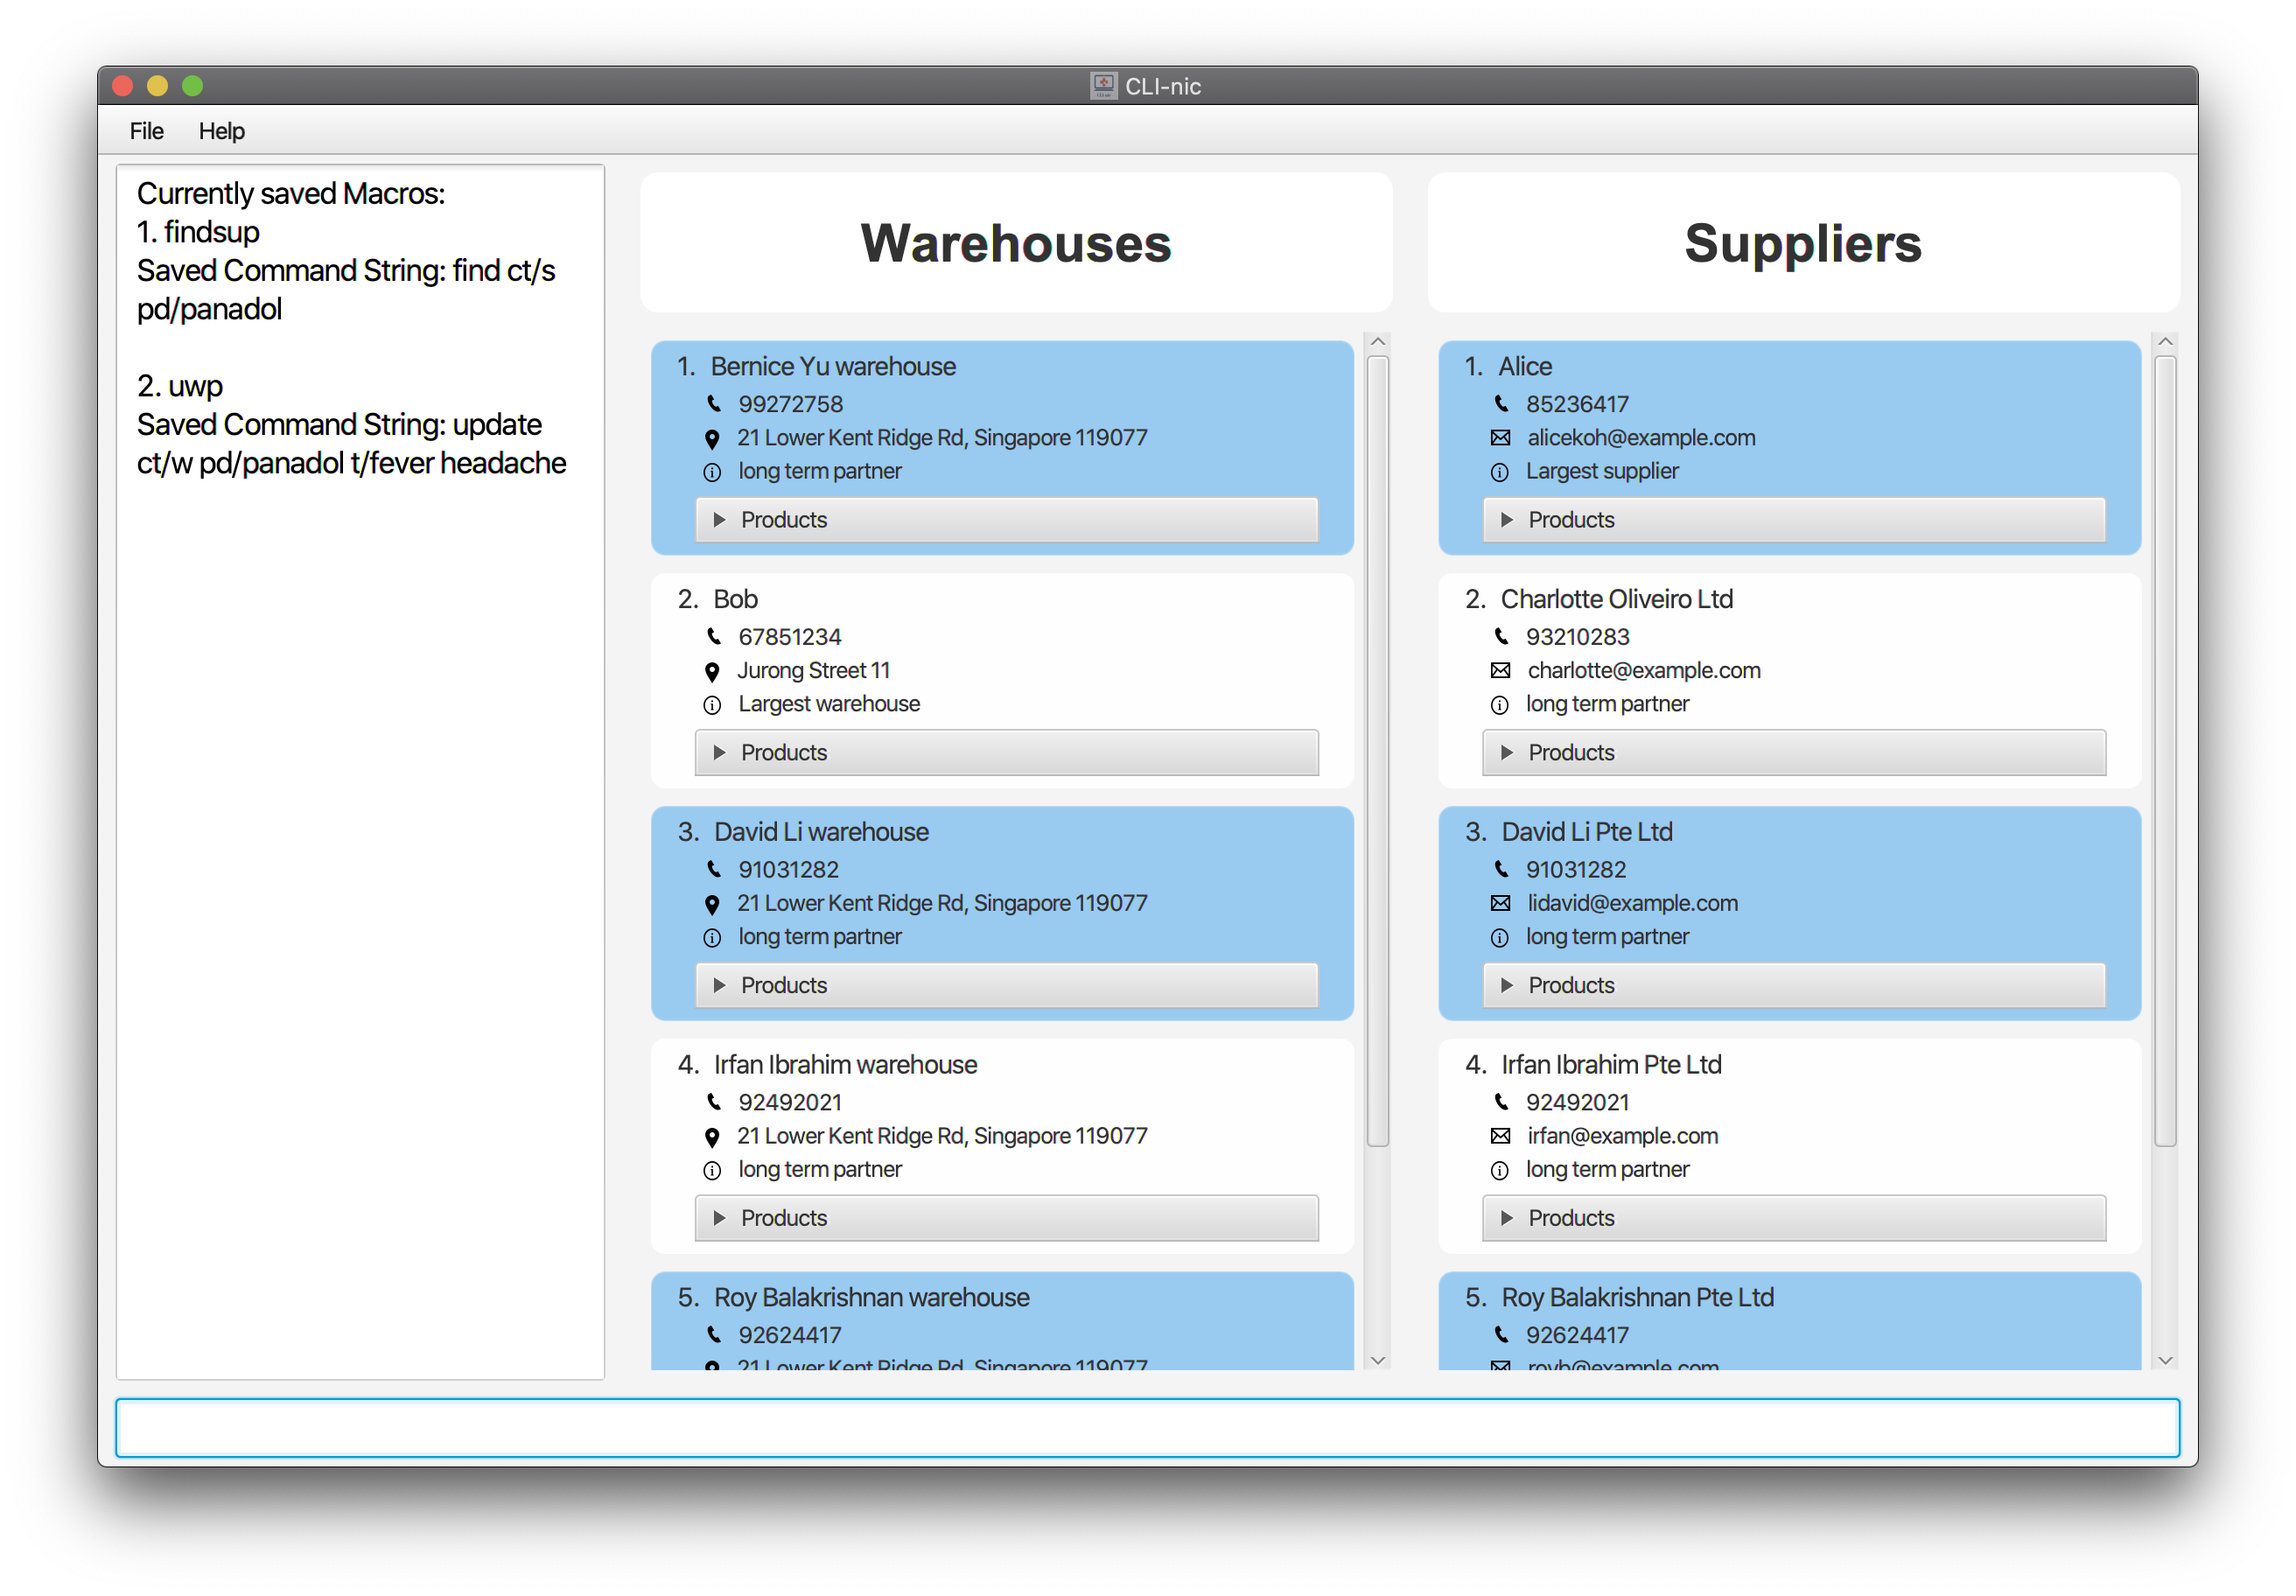Image resolution: width=2296 pixels, height=1596 pixels.
Task: Select supplier name Roy Balakrishnan Pte Ltd
Action: pyautogui.click(x=1637, y=1299)
